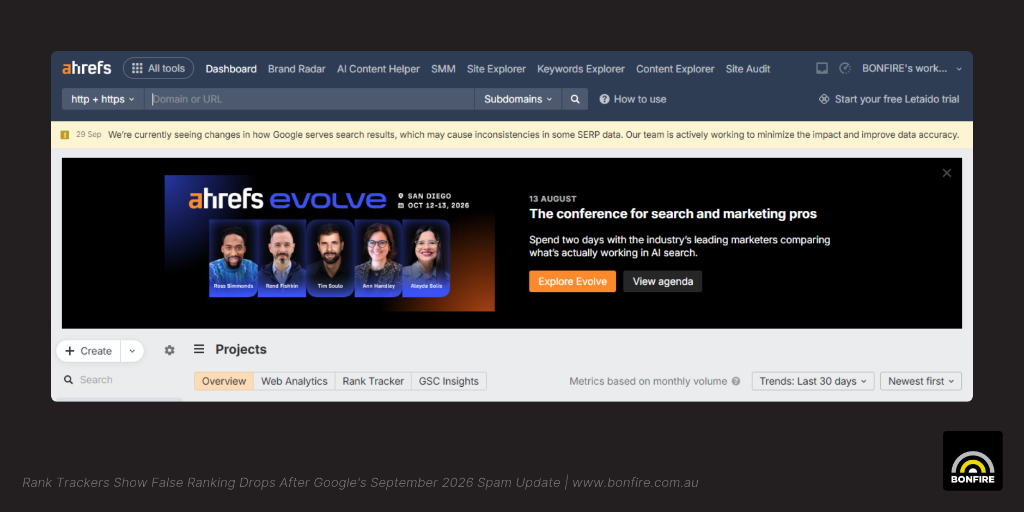This screenshot has width=1024, height=512.
Task: Click the BONFIRE logo badge
Action: [x=972, y=460]
